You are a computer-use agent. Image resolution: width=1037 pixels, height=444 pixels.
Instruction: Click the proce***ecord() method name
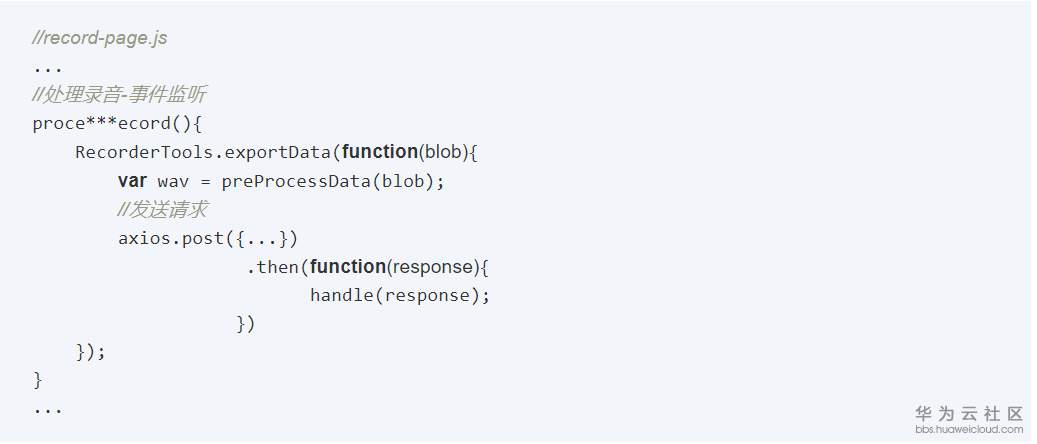point(117,124)
